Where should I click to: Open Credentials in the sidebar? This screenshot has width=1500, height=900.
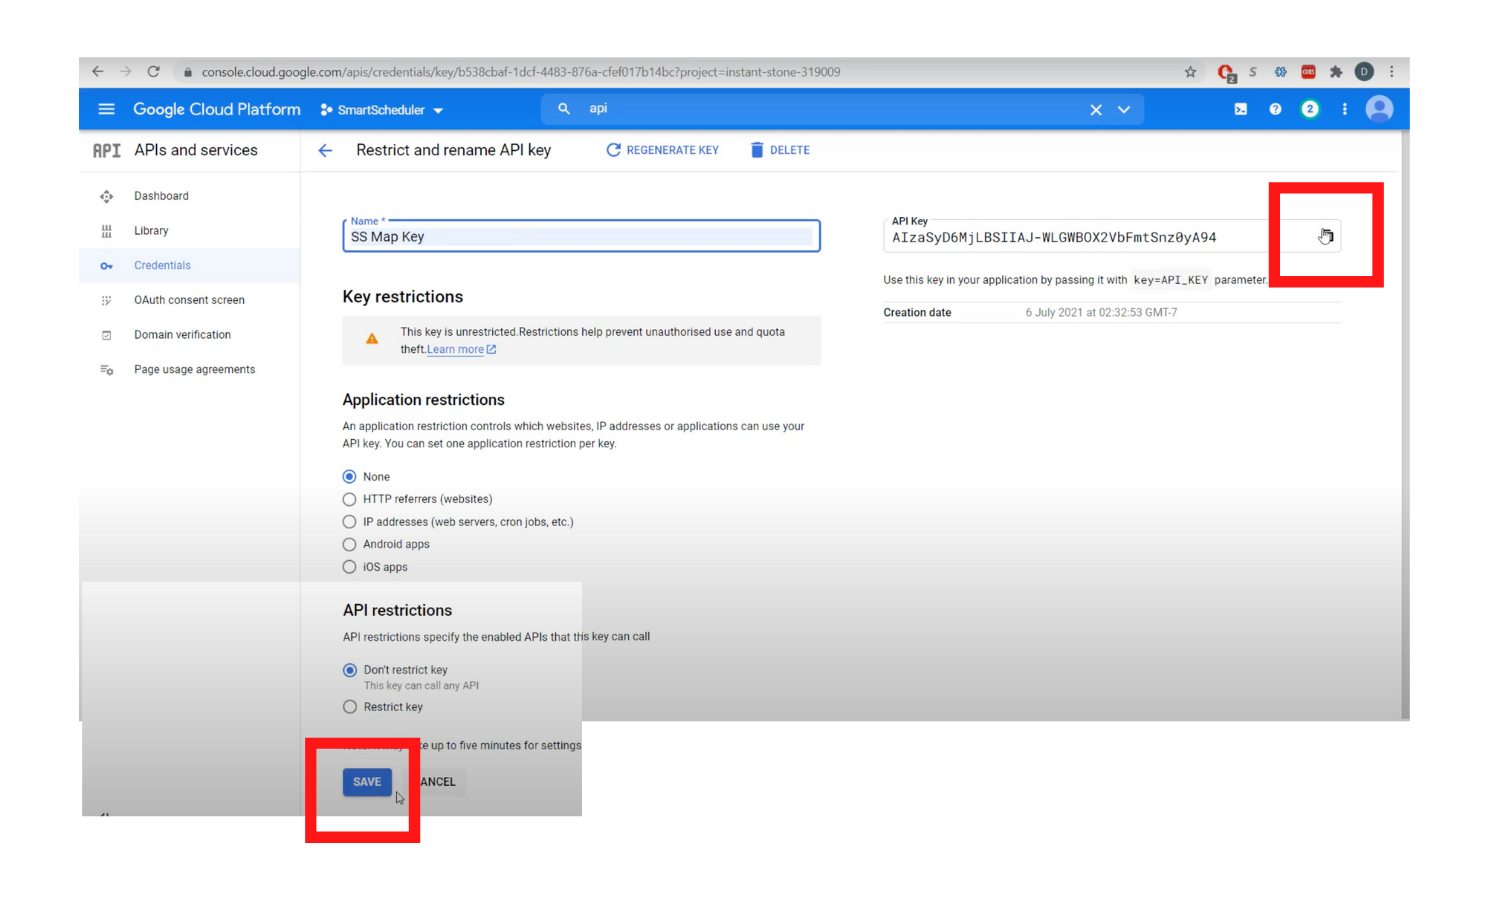162,266
